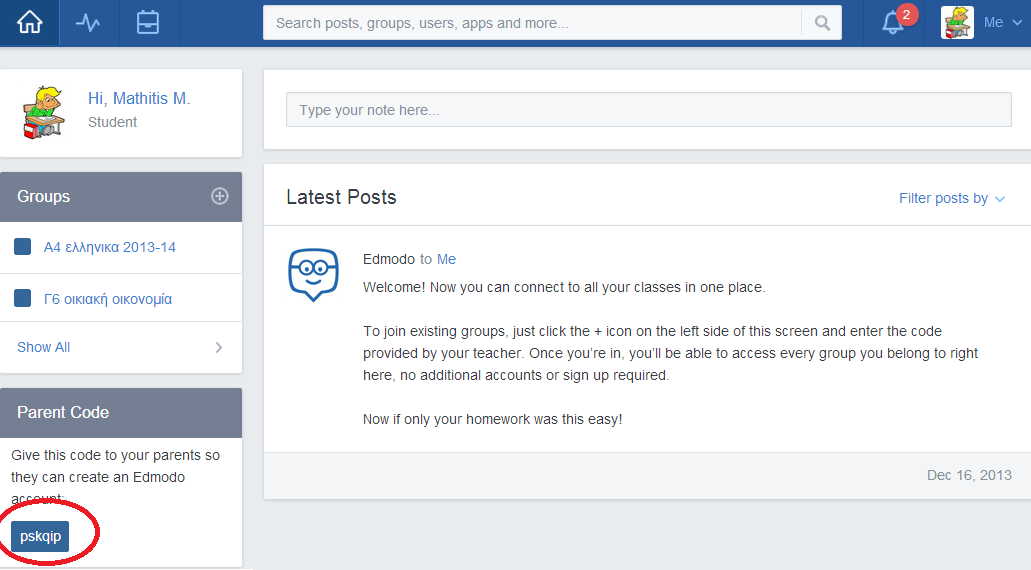Click the Mathitis profile picture
The image size is (1031, 570).
tap(43, 112)
